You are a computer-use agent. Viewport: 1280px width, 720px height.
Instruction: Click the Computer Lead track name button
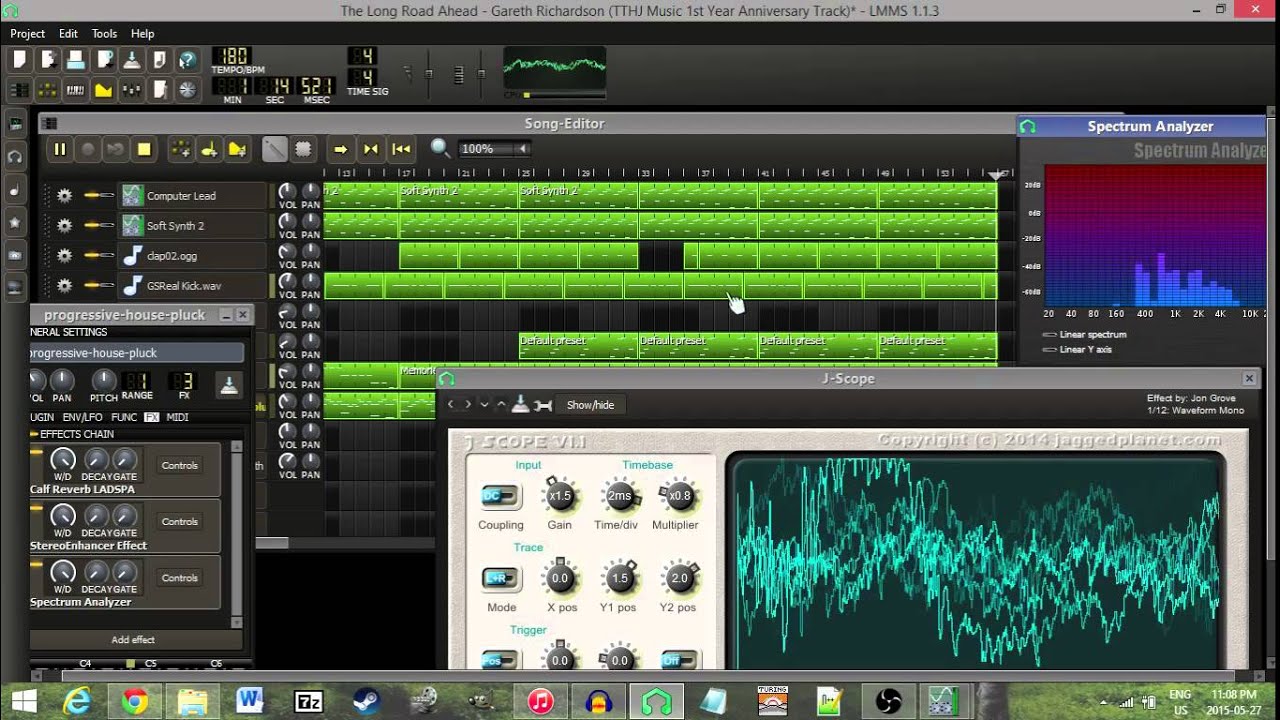click(193, 196)
